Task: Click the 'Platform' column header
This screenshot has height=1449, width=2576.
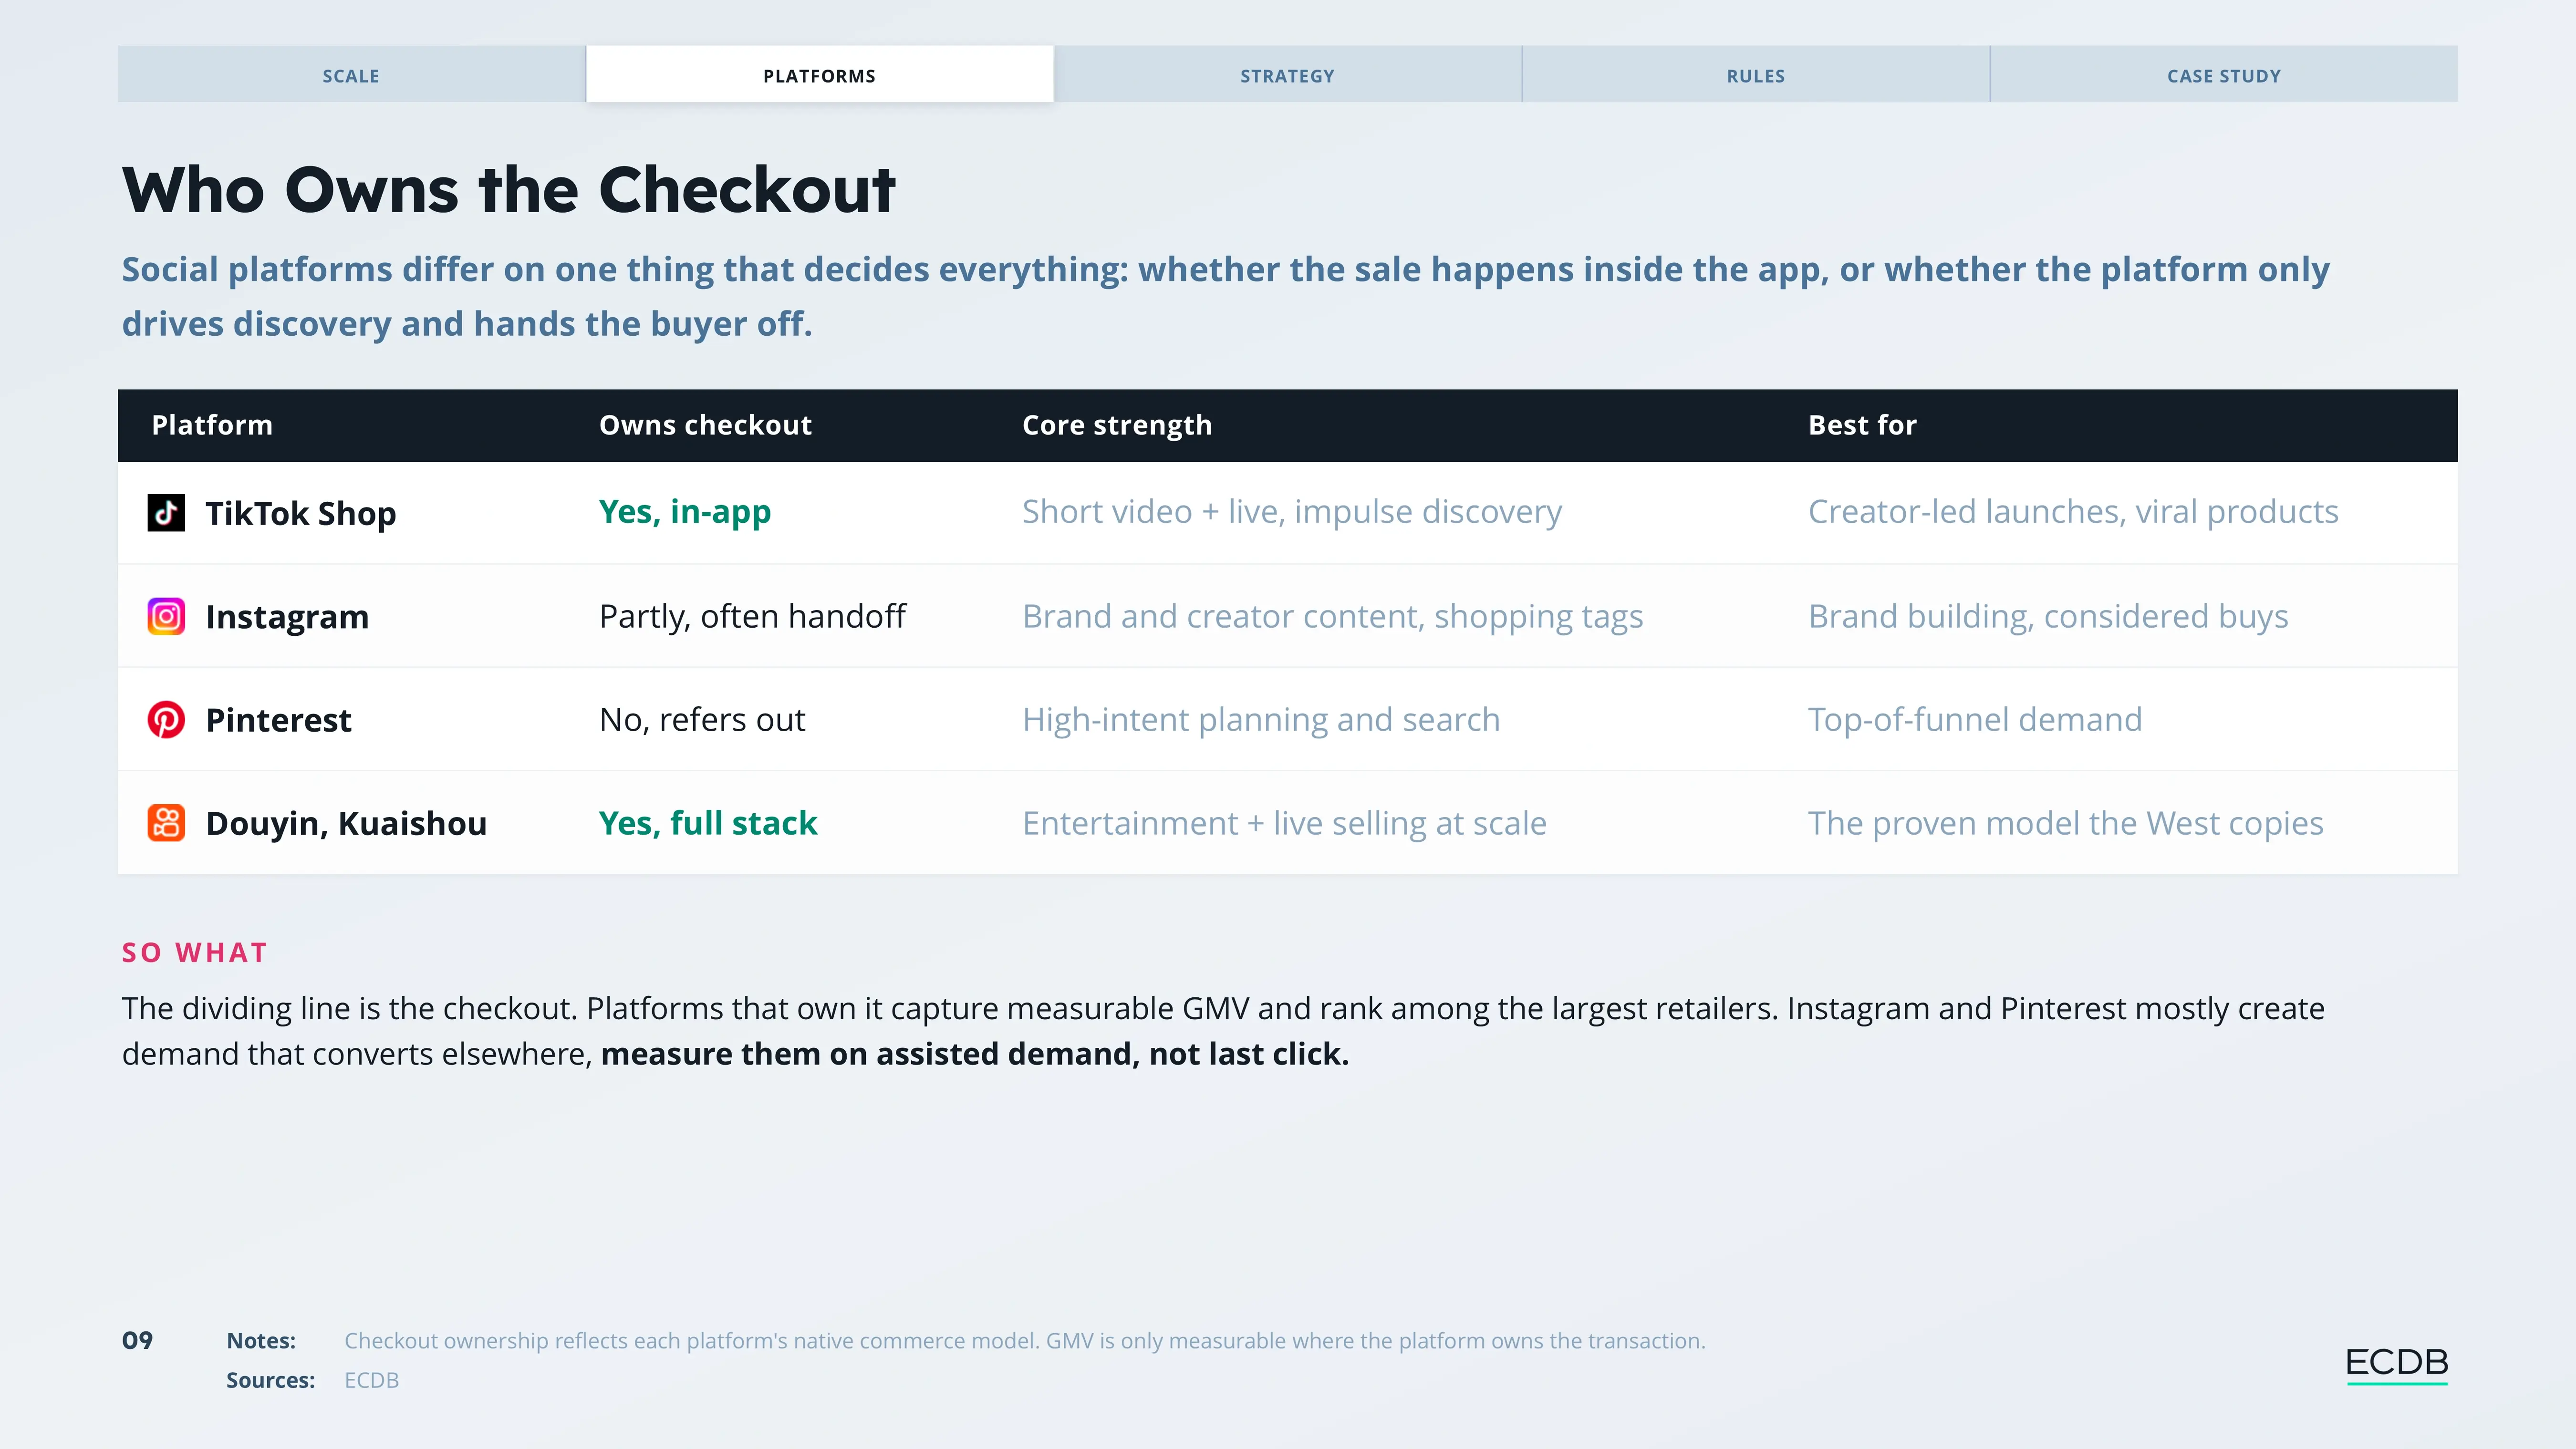Action: [212, 425]
